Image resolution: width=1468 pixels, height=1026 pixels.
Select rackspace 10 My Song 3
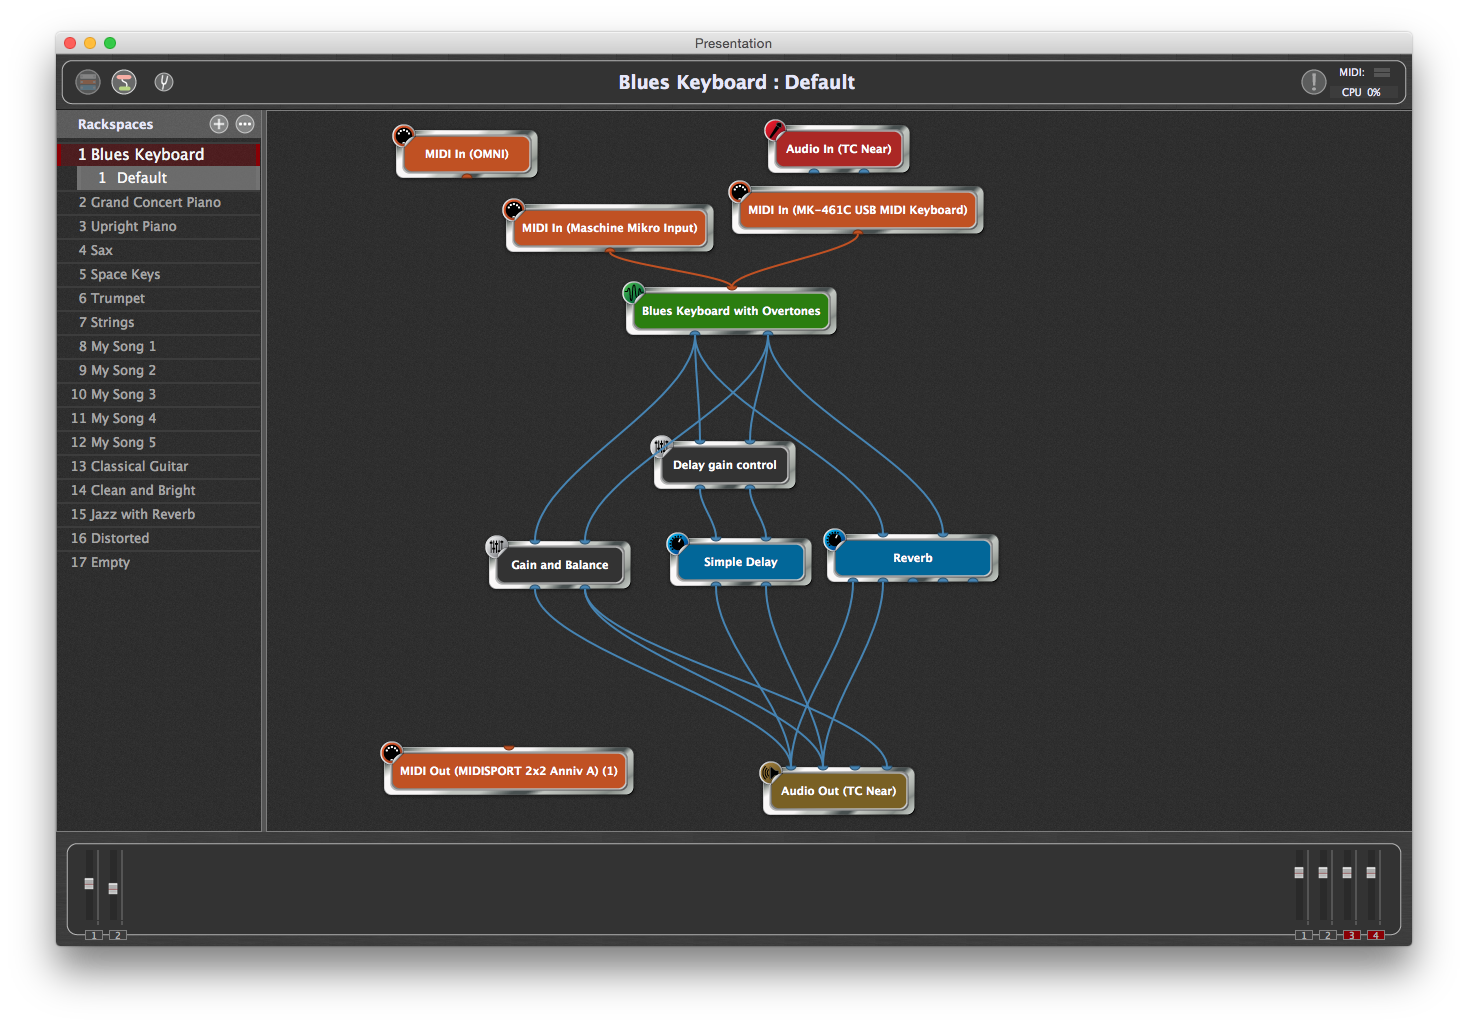tap(159, 394)
